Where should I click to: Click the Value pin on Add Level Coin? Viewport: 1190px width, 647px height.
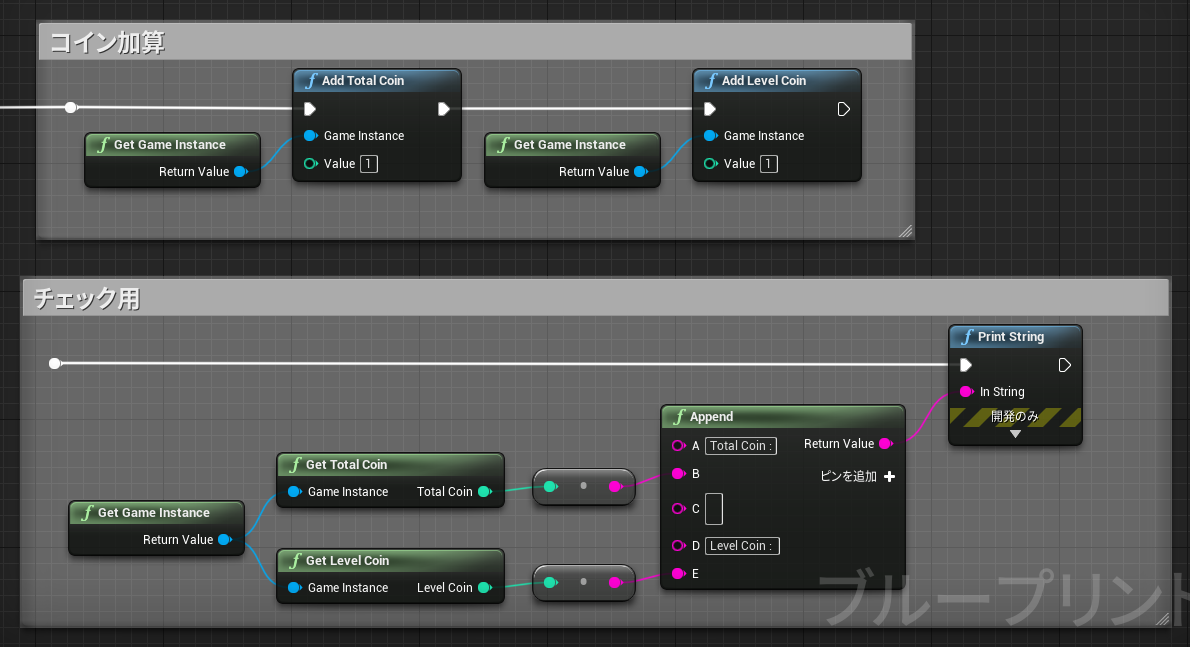710,164
